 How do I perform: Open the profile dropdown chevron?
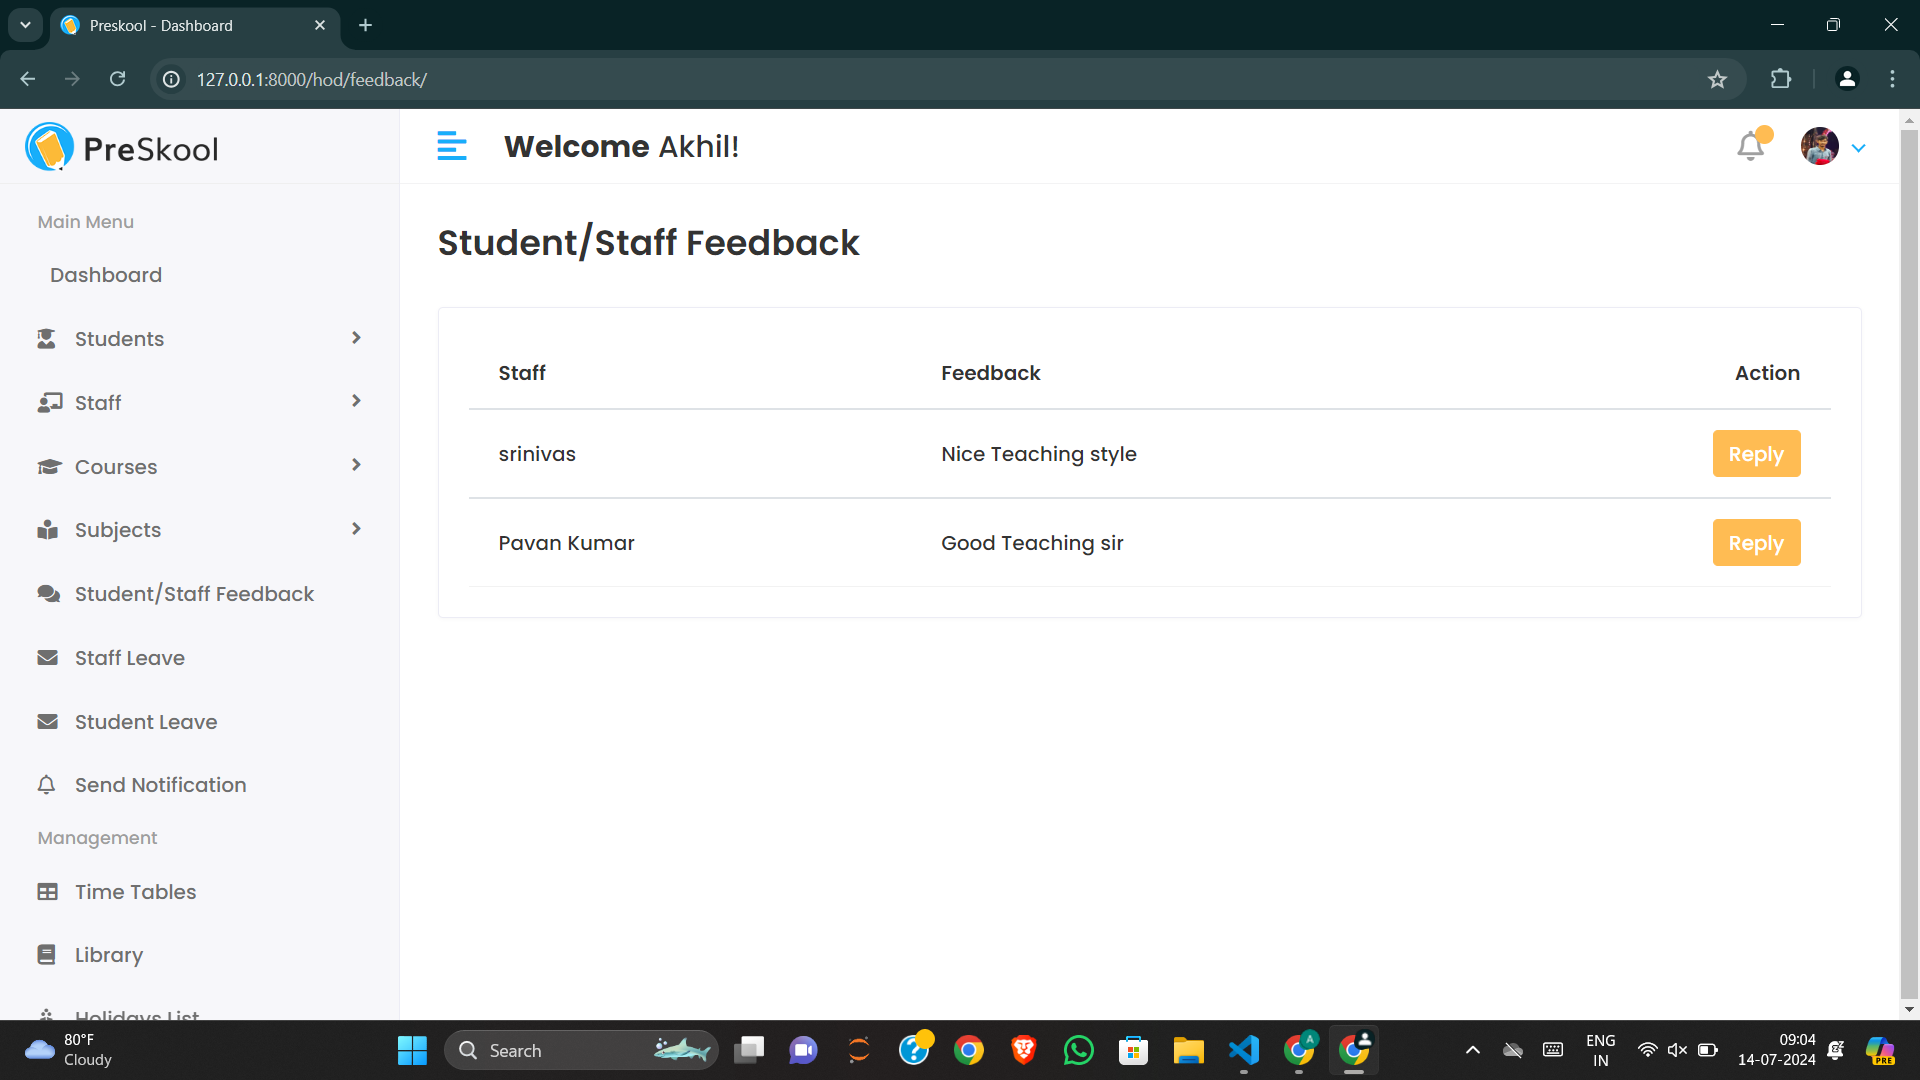tap(1859, 148)
